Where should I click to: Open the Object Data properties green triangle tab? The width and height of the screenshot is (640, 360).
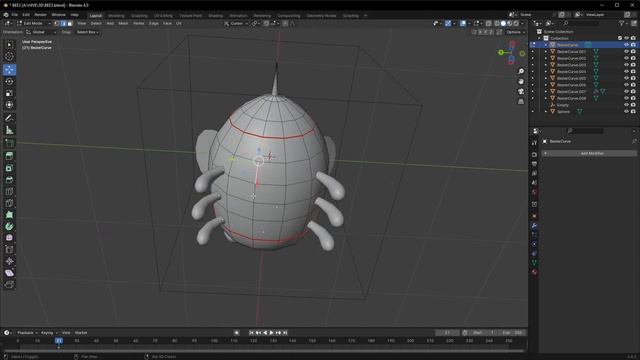click(534, 262)
